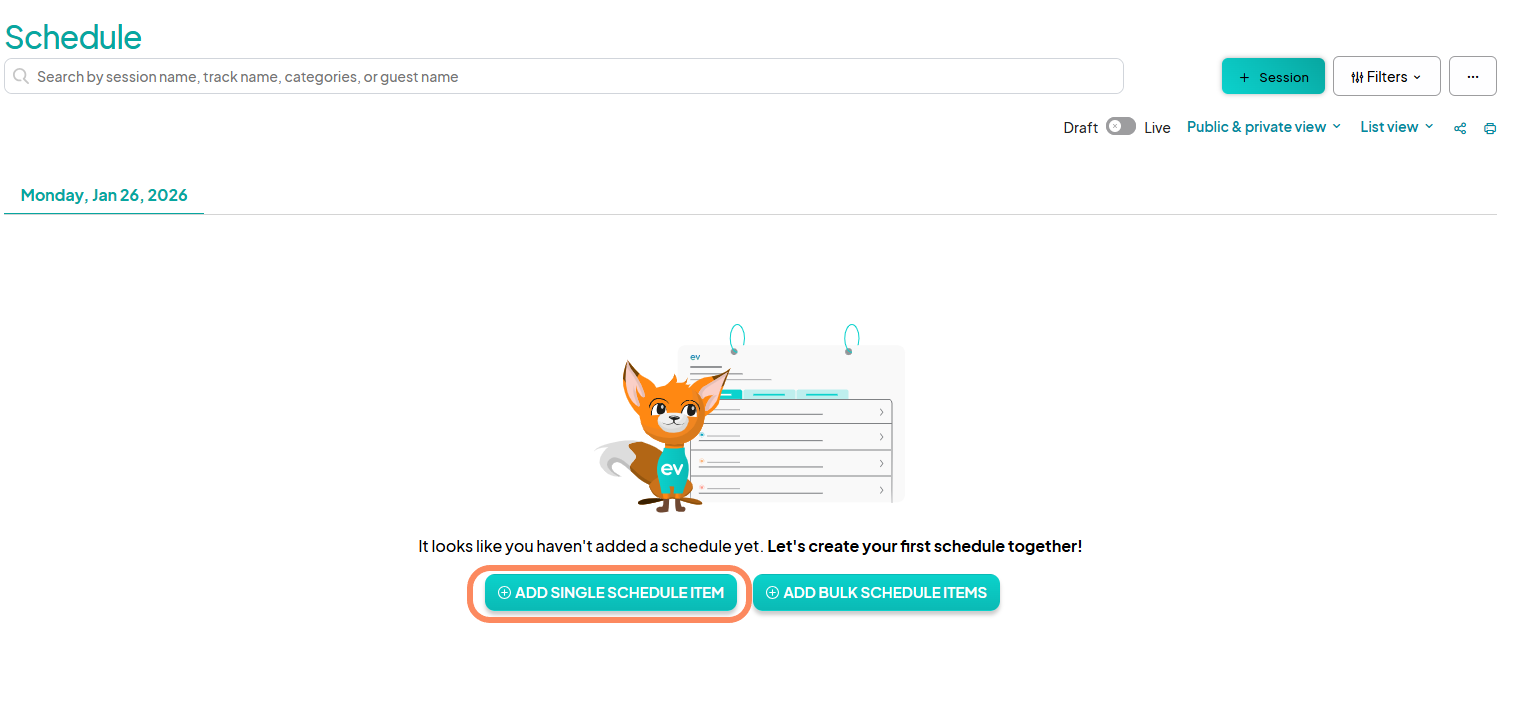Open the List view dropdown
Viewport: 1524px width, 718px height.
point(1396,127)
